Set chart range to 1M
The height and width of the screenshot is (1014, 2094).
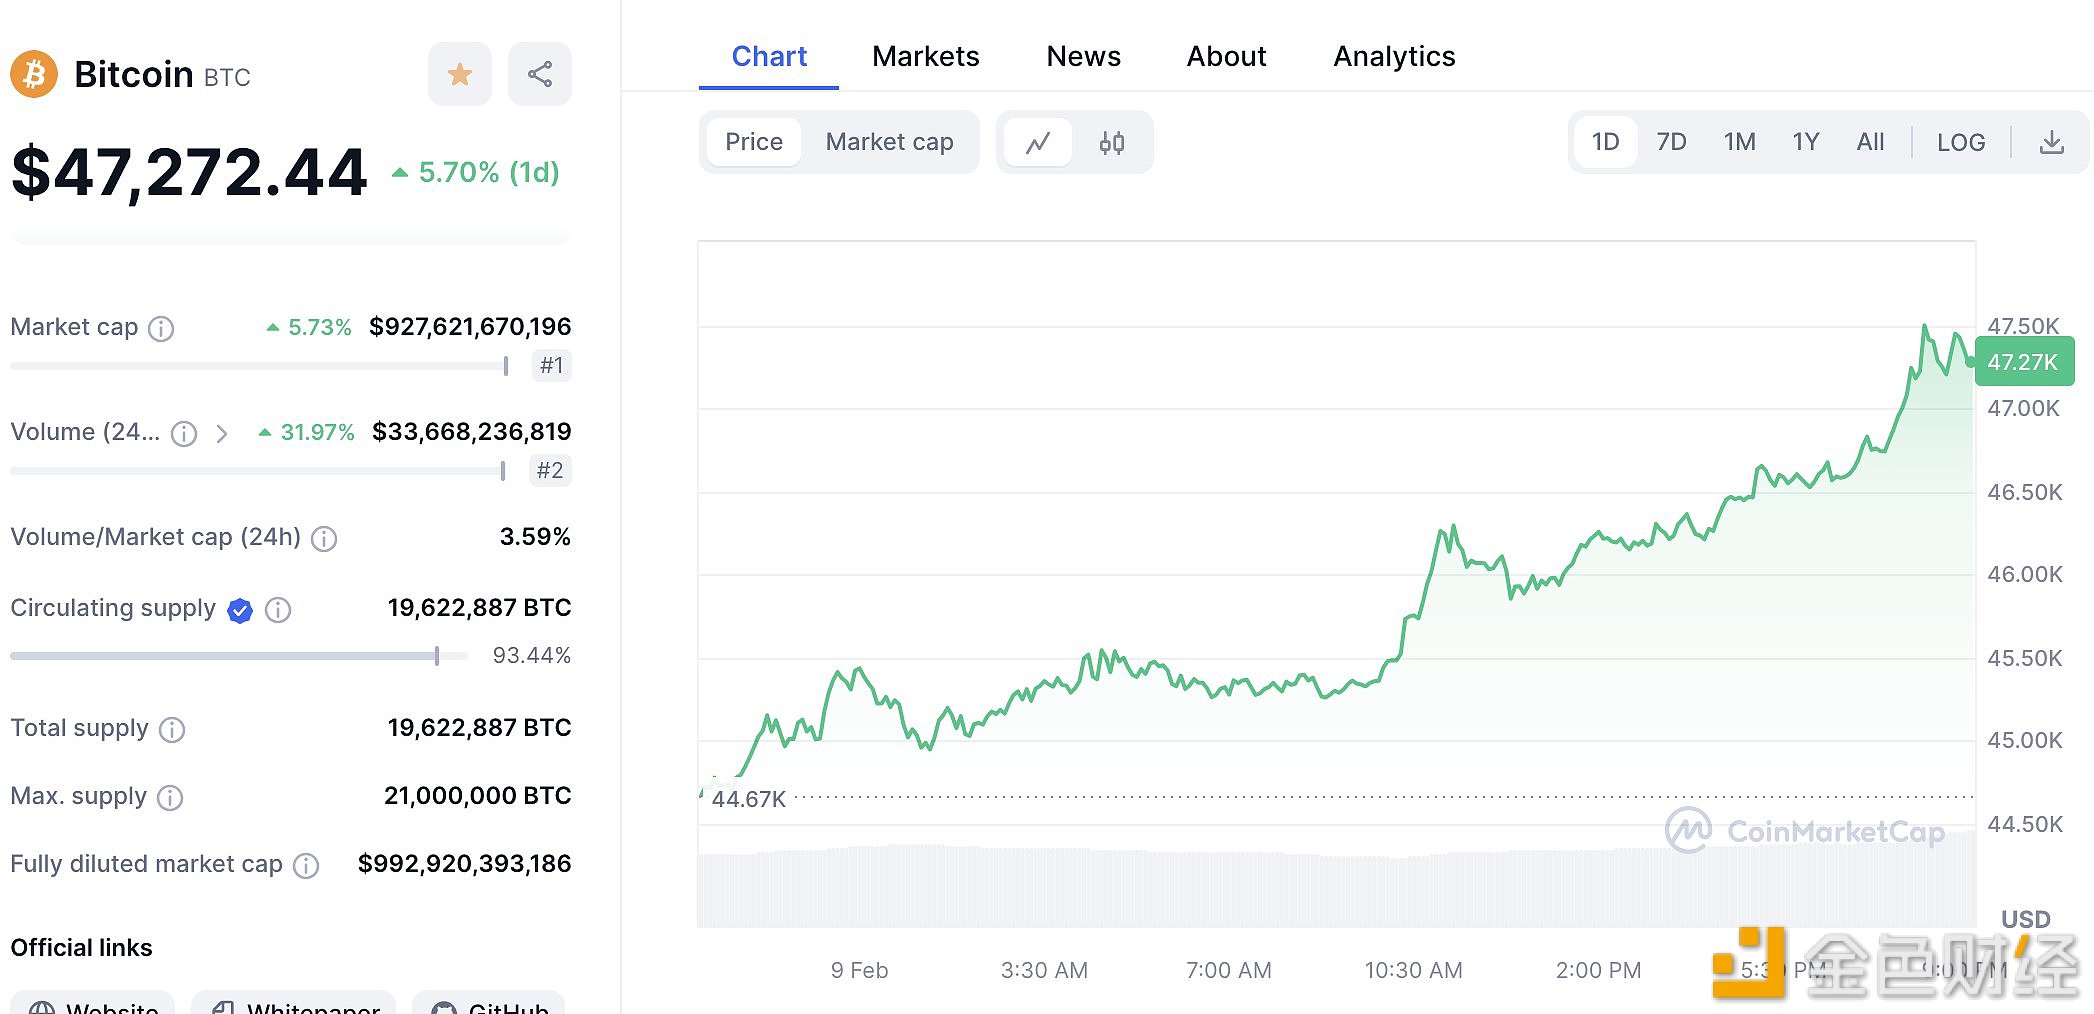tap(1739, 142)
